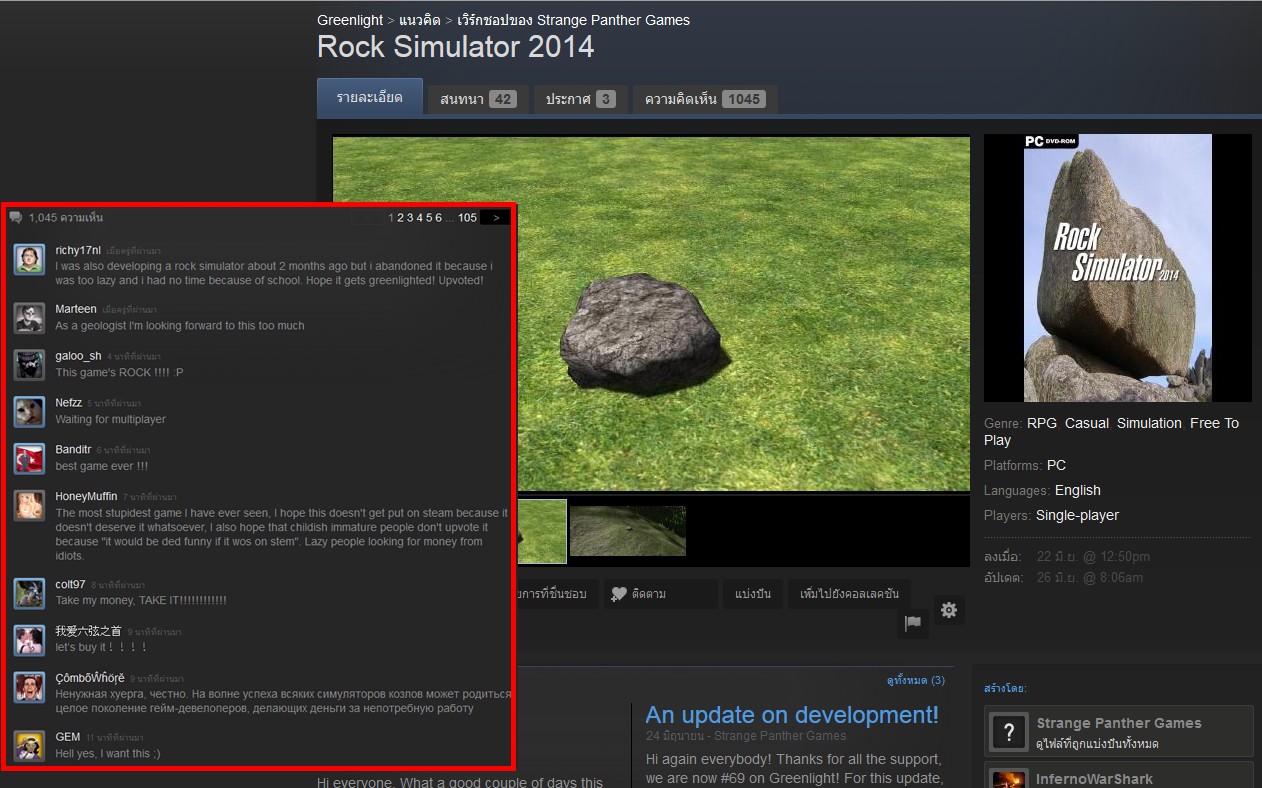View galoo_sh's avatar picture
Image resolution: width=1262 pixels, height=788 pixels.
coord(29,365)
